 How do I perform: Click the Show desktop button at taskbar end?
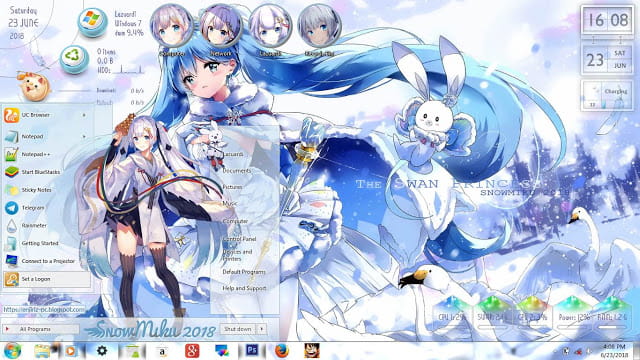pyautogui.click(x=635, y=351)
